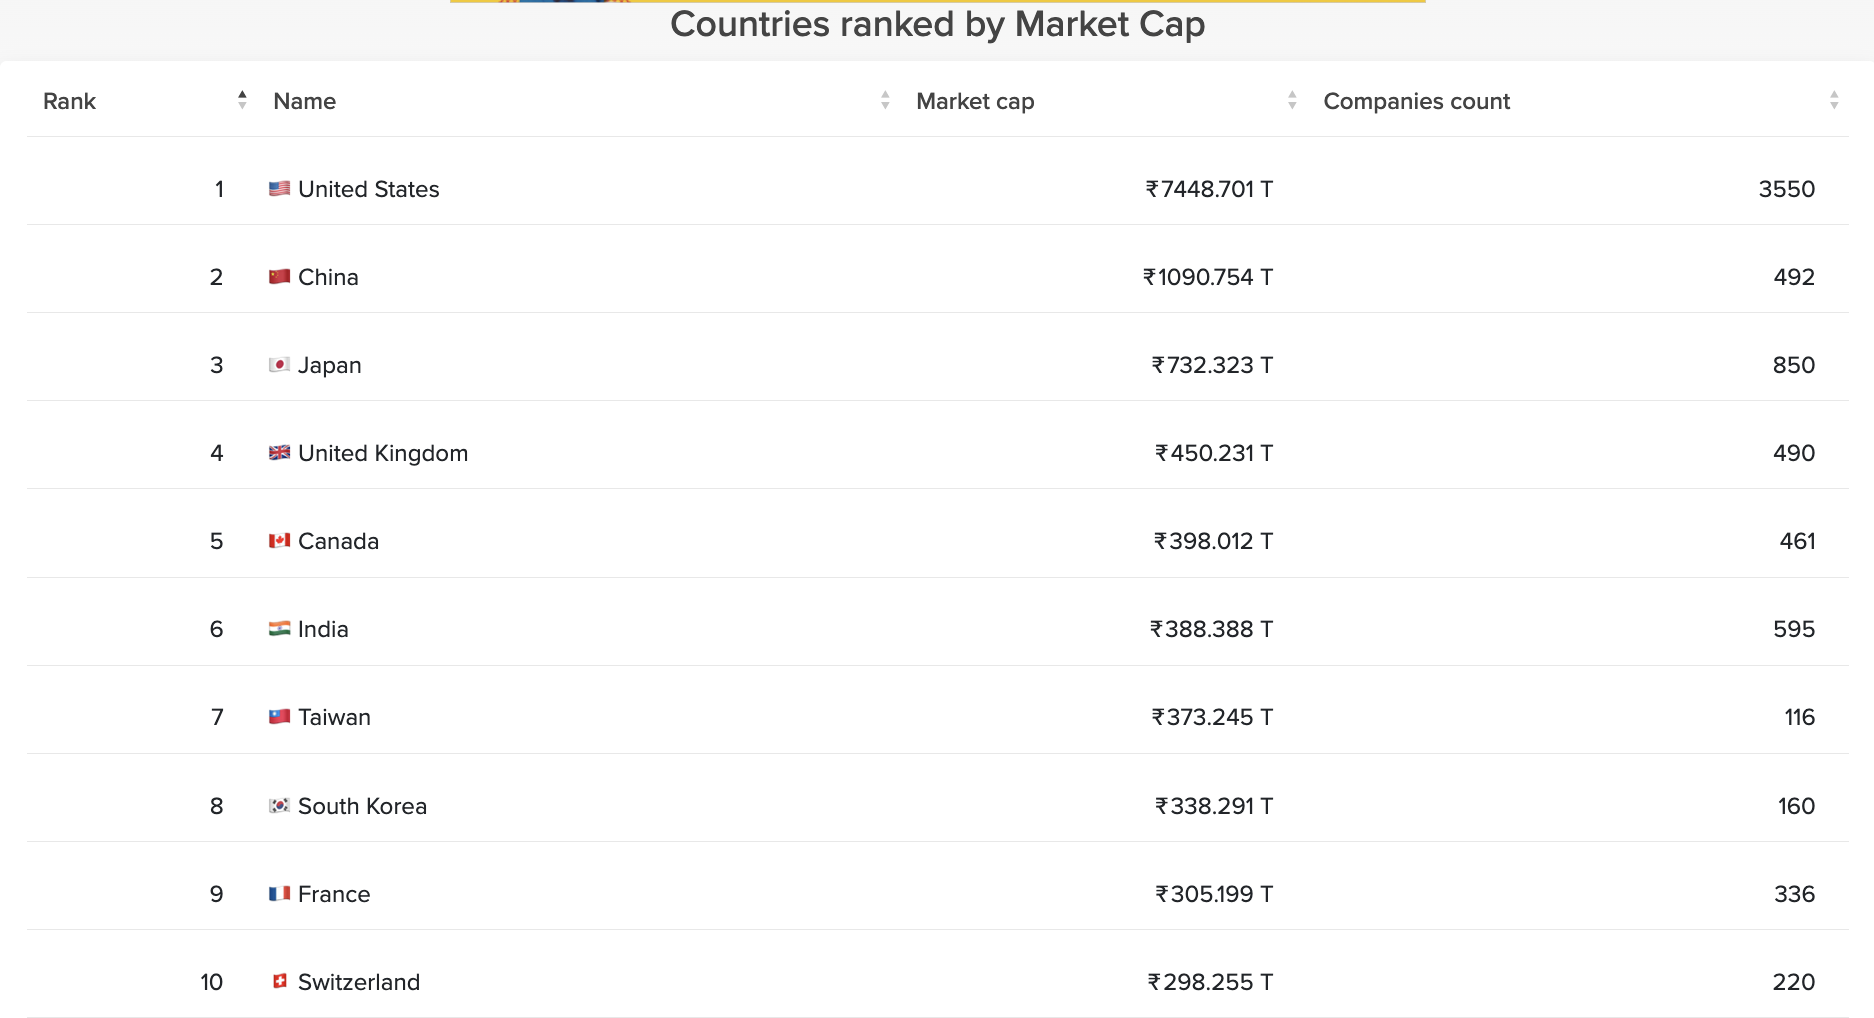Click the Taiwan flag icon
The width and height of the screenshot is (1874, 1018).
pyautogui.click(x=279, y=716)
